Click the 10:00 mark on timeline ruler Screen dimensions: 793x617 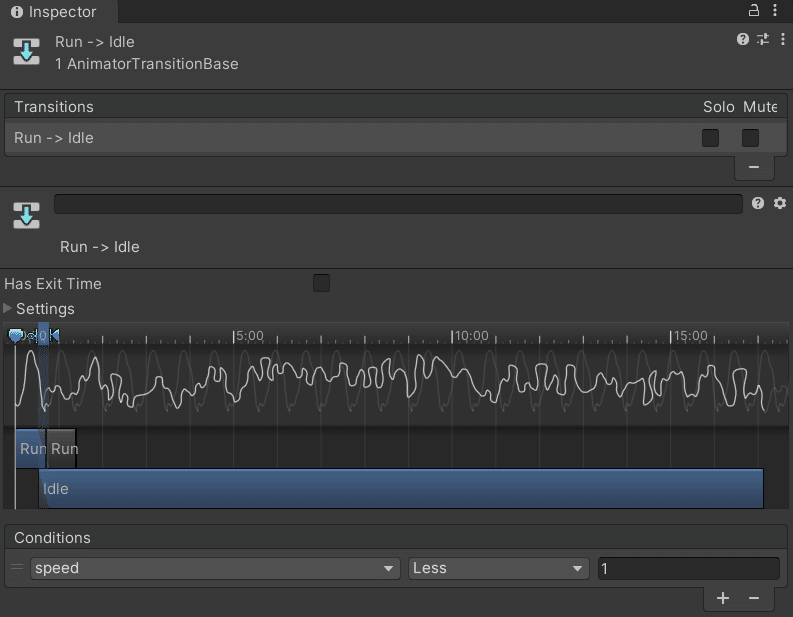tap(470, 336)
